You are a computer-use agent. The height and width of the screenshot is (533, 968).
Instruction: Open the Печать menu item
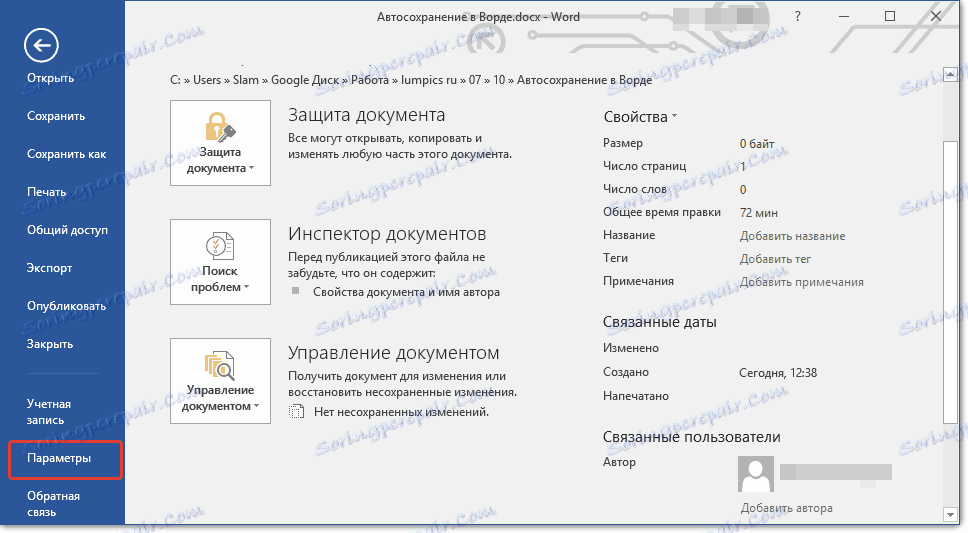46,192
